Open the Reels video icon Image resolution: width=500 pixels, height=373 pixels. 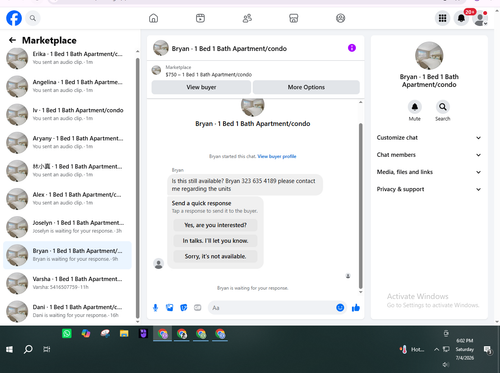[200, 18]
